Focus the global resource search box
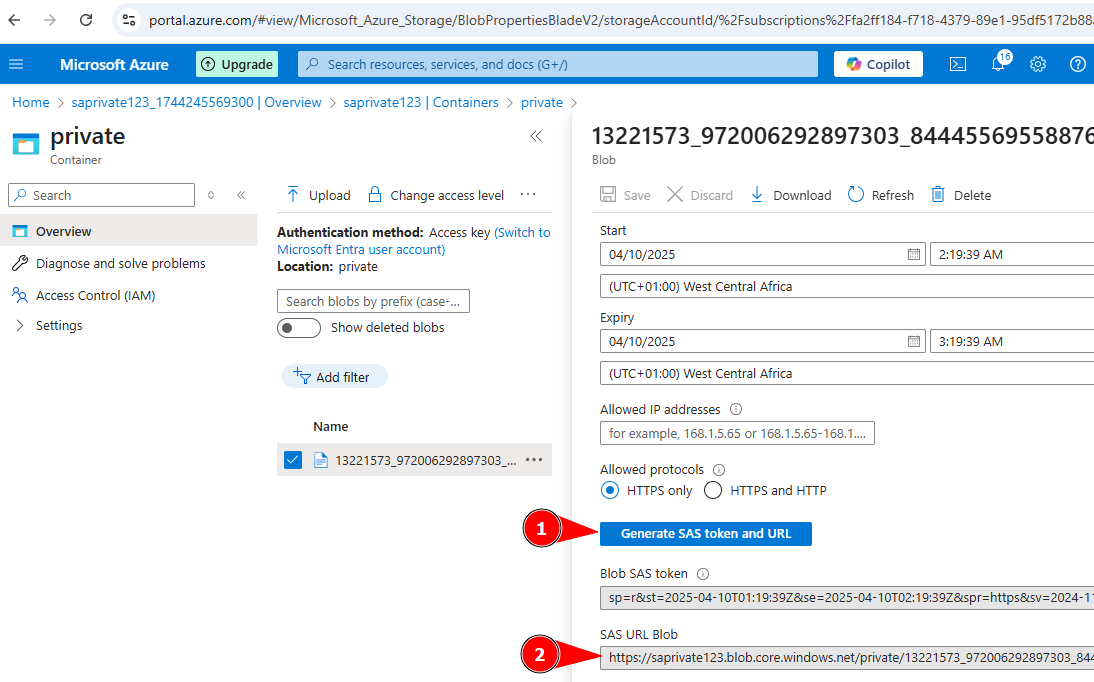The image size is (1094, 682). [558, 64]
